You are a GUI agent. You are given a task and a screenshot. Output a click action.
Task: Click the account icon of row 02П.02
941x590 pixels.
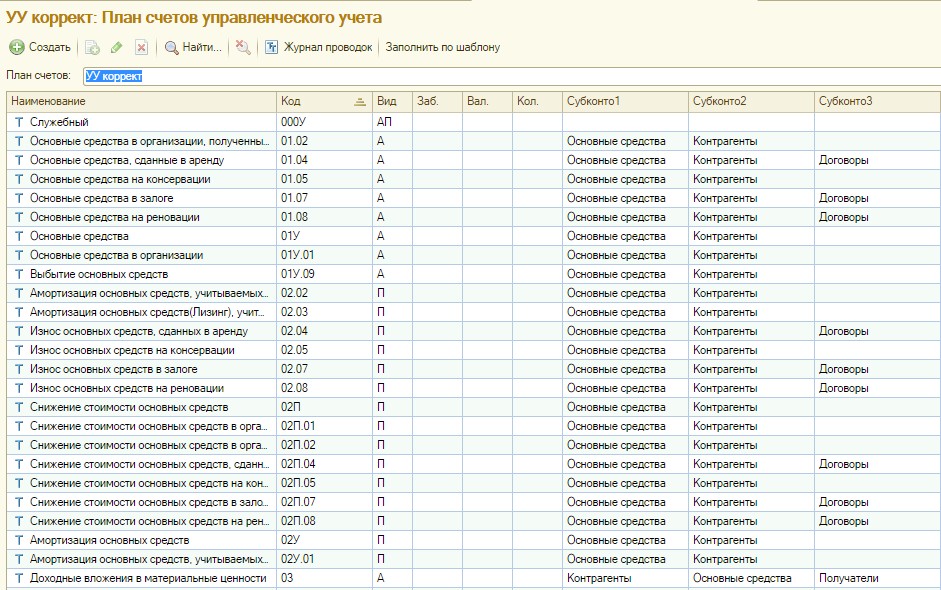pyautogui.click(x=19, y=445)
